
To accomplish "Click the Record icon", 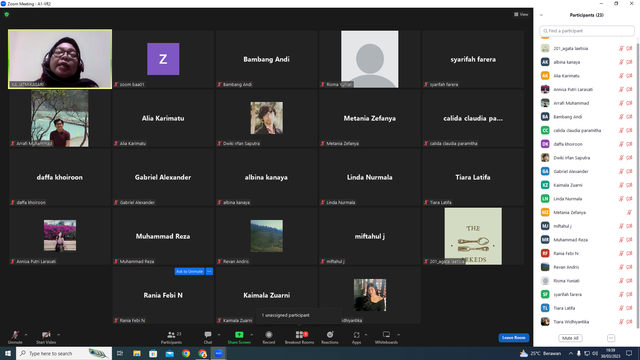I will 269,335.
